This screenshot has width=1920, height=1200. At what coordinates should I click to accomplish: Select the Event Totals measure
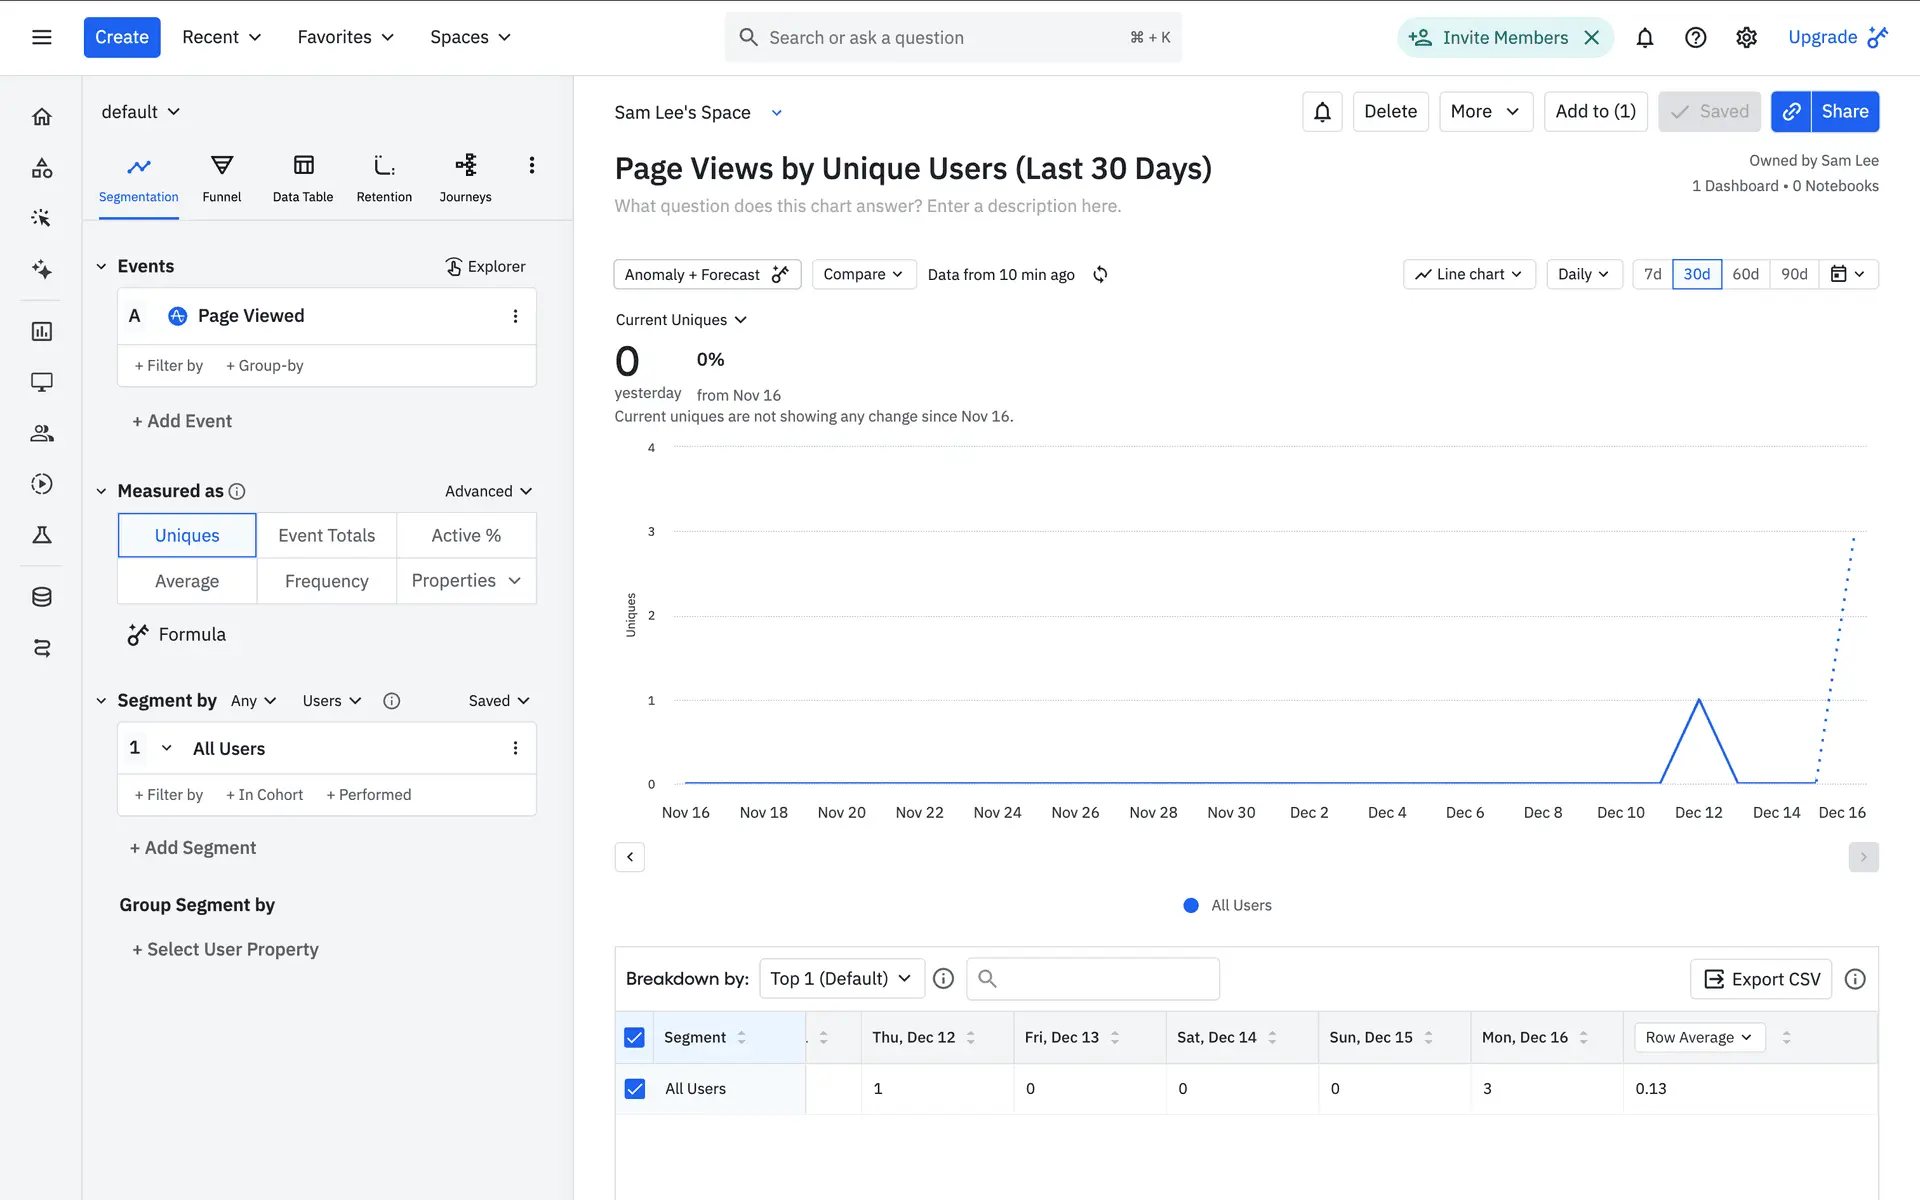point(326,535)
